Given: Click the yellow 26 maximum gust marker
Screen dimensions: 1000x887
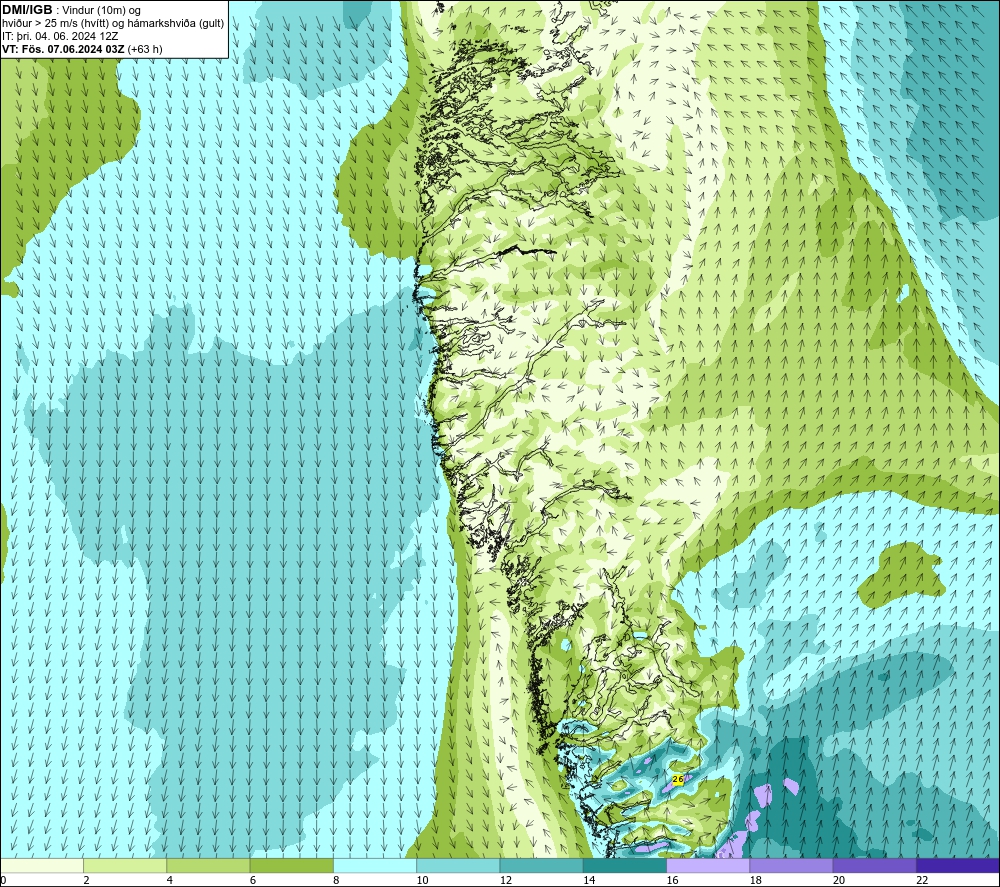Looking at the screenshot, I should click(x=678, y=779).
